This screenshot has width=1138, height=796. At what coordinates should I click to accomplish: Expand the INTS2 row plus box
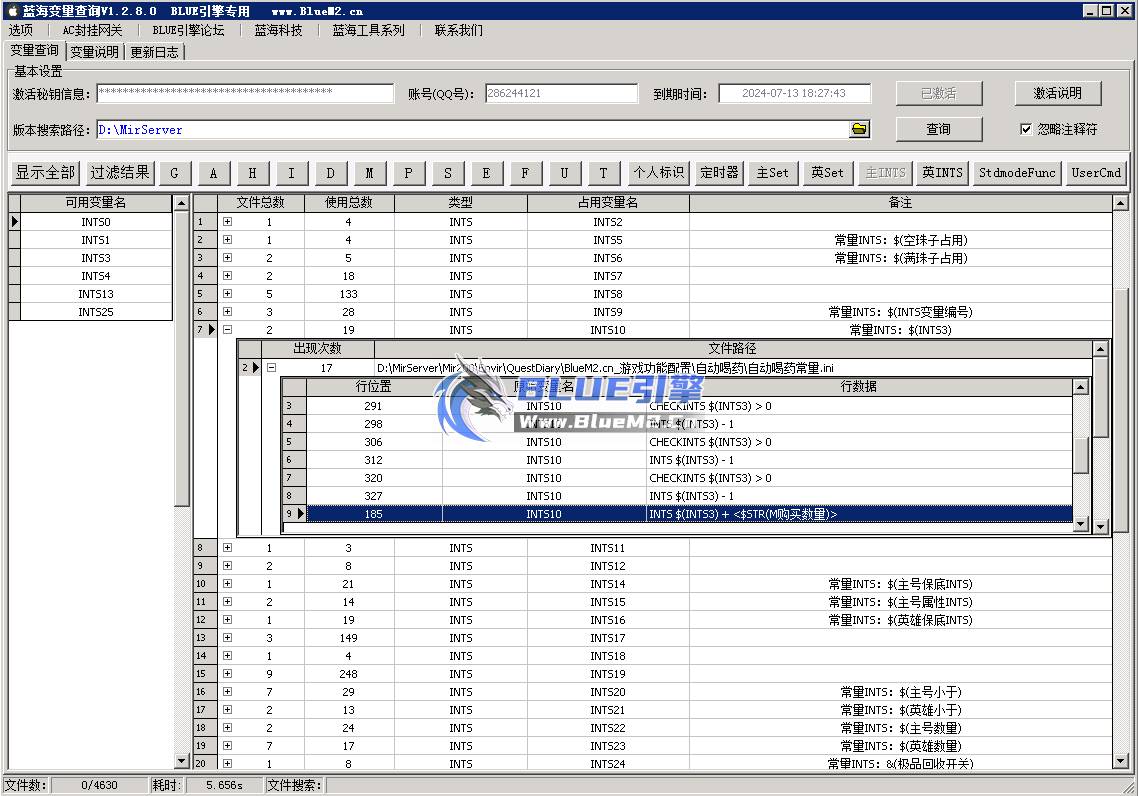click(227, 222)
